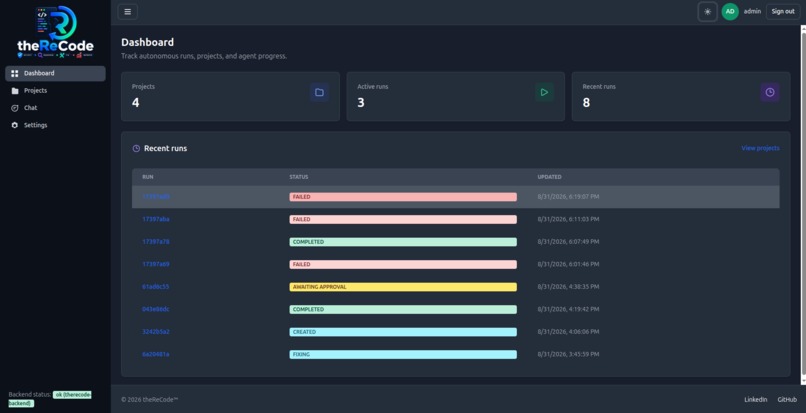Click the CREATED status badge

(403, 332)
